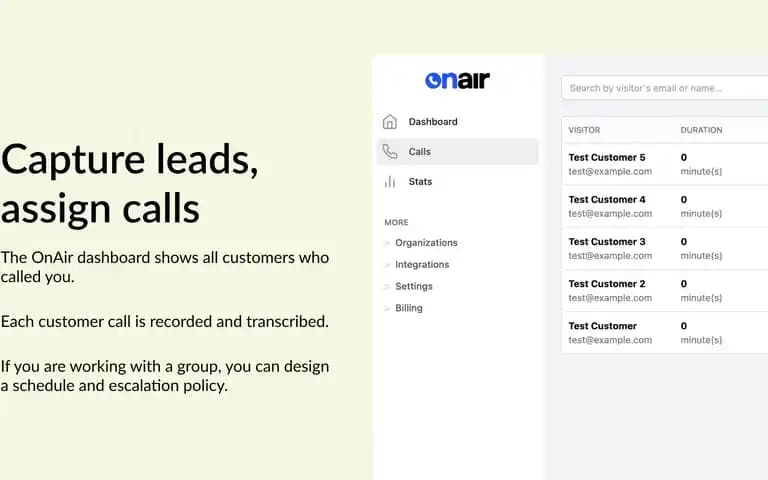Click the Dashboard home icon
The image size is (768, 480).
390,121
